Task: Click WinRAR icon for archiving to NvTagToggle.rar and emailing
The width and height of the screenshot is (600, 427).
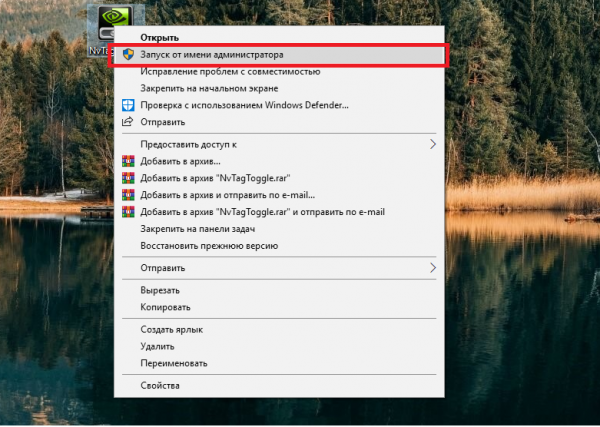Action: [127, 212]
